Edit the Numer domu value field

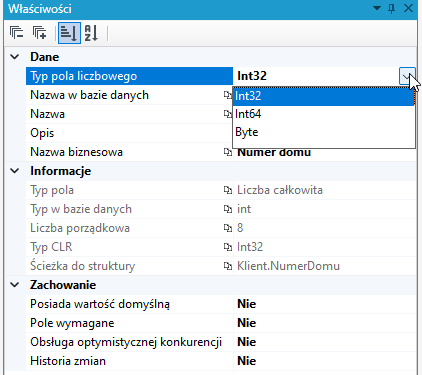click(x=324, y=153)
